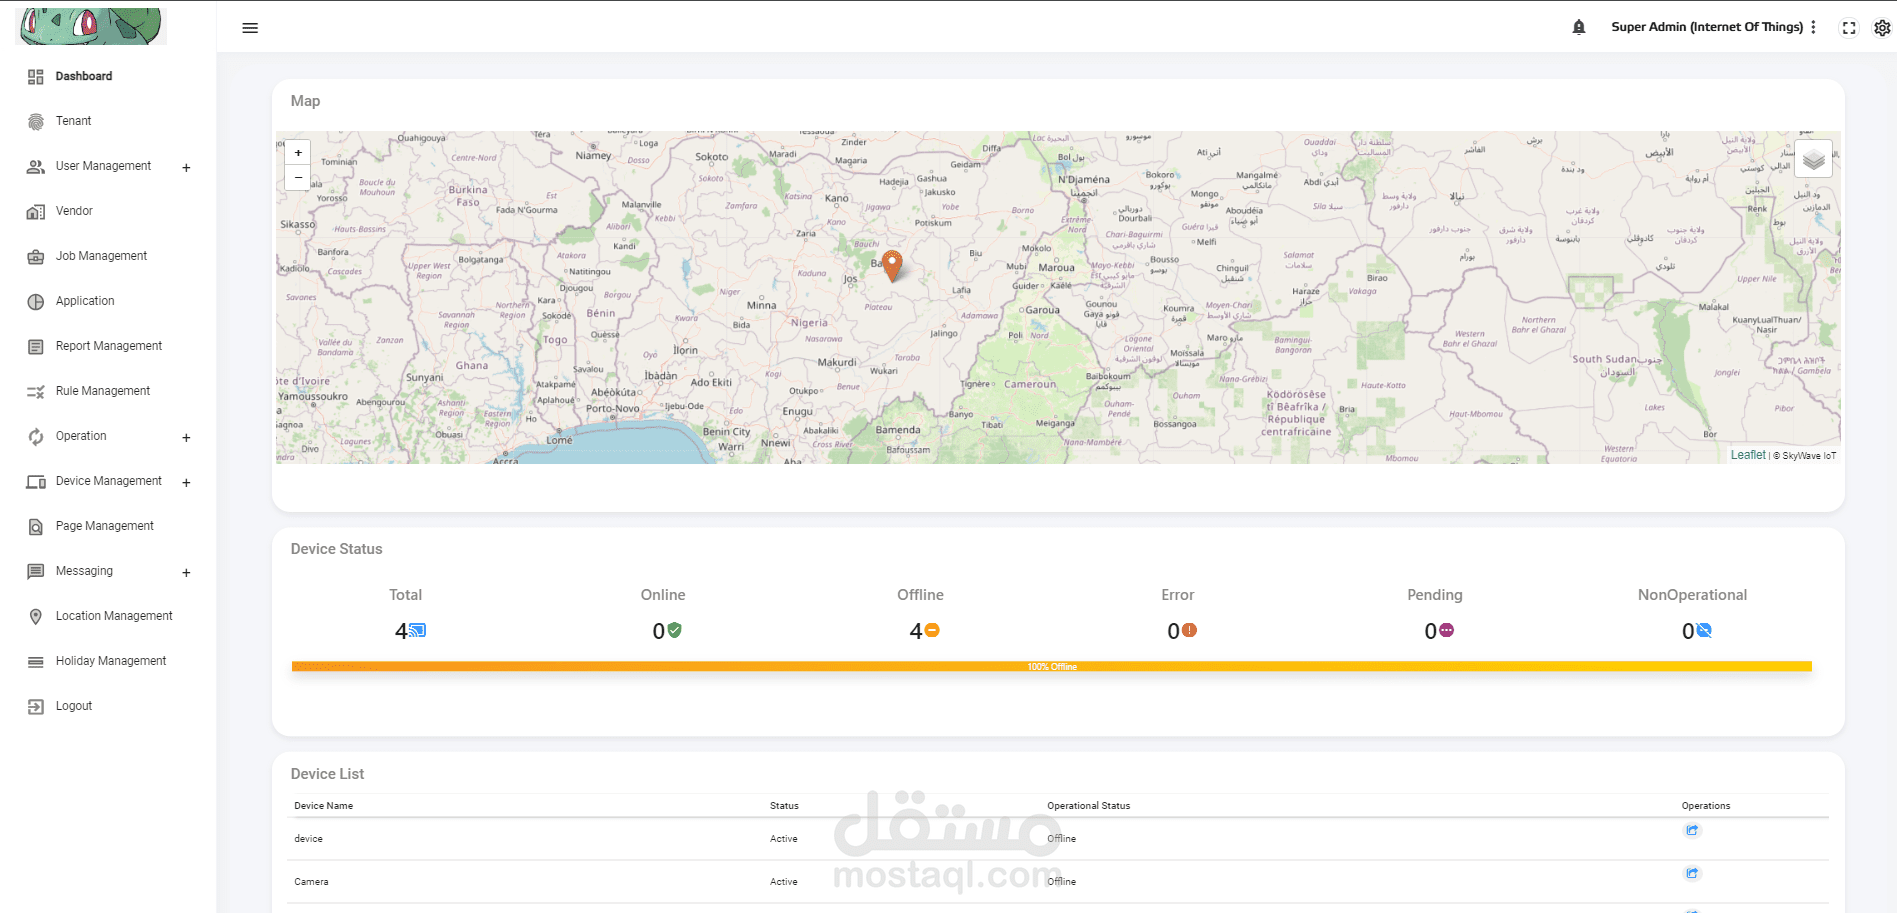Click the Device Management devices icon
Image resolution: width=1897 pixels, height=913 pixels.
pyautogui.click(x=36, y=482)
